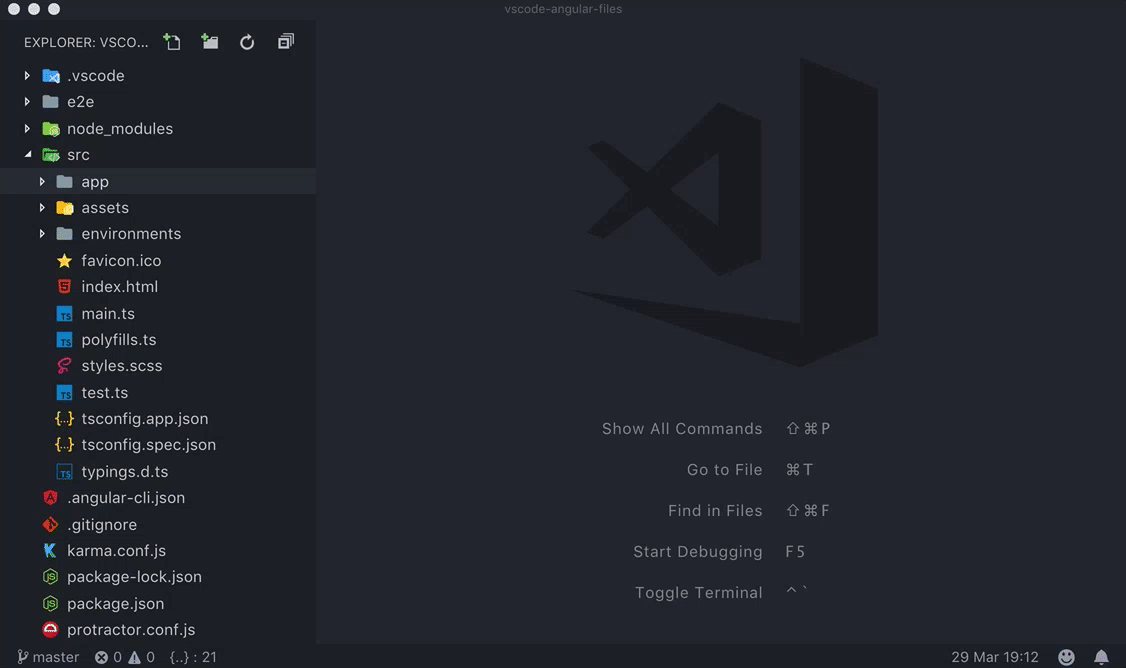
Task: Click the TypeScript icon of polyfills.ts
Action: tap(65, 340)
